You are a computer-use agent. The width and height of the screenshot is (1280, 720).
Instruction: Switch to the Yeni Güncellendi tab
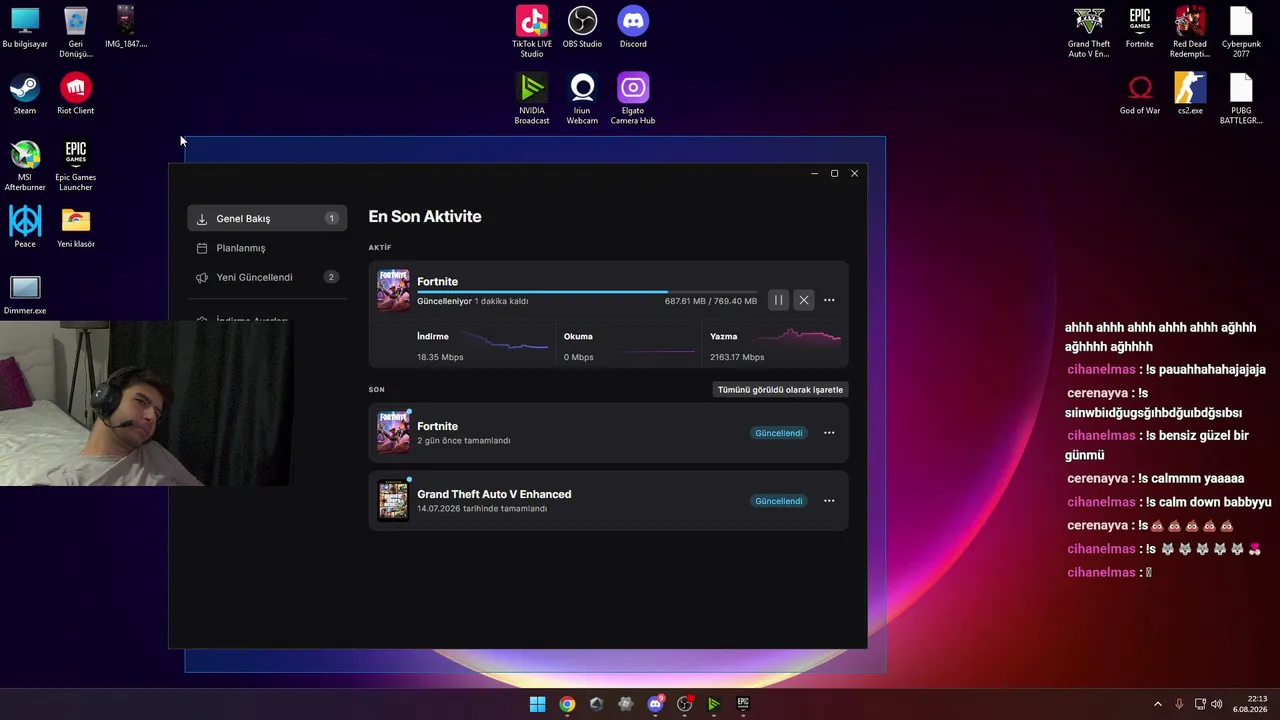[x=267, y=277]
